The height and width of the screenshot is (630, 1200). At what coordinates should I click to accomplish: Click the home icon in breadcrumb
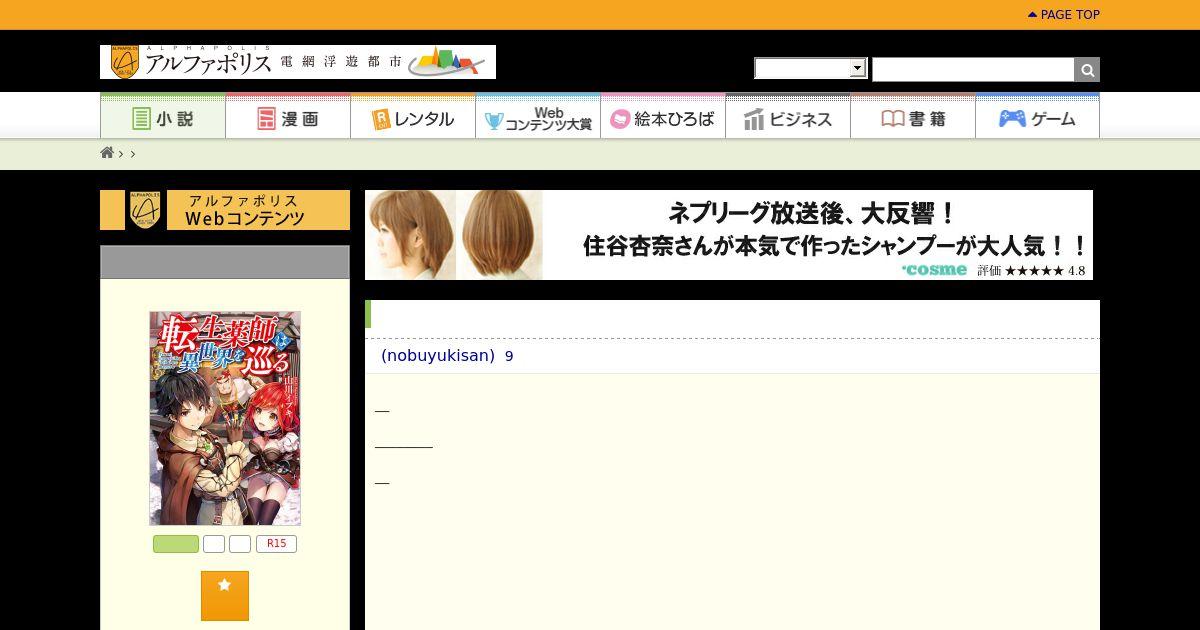(x=107, y=153)
